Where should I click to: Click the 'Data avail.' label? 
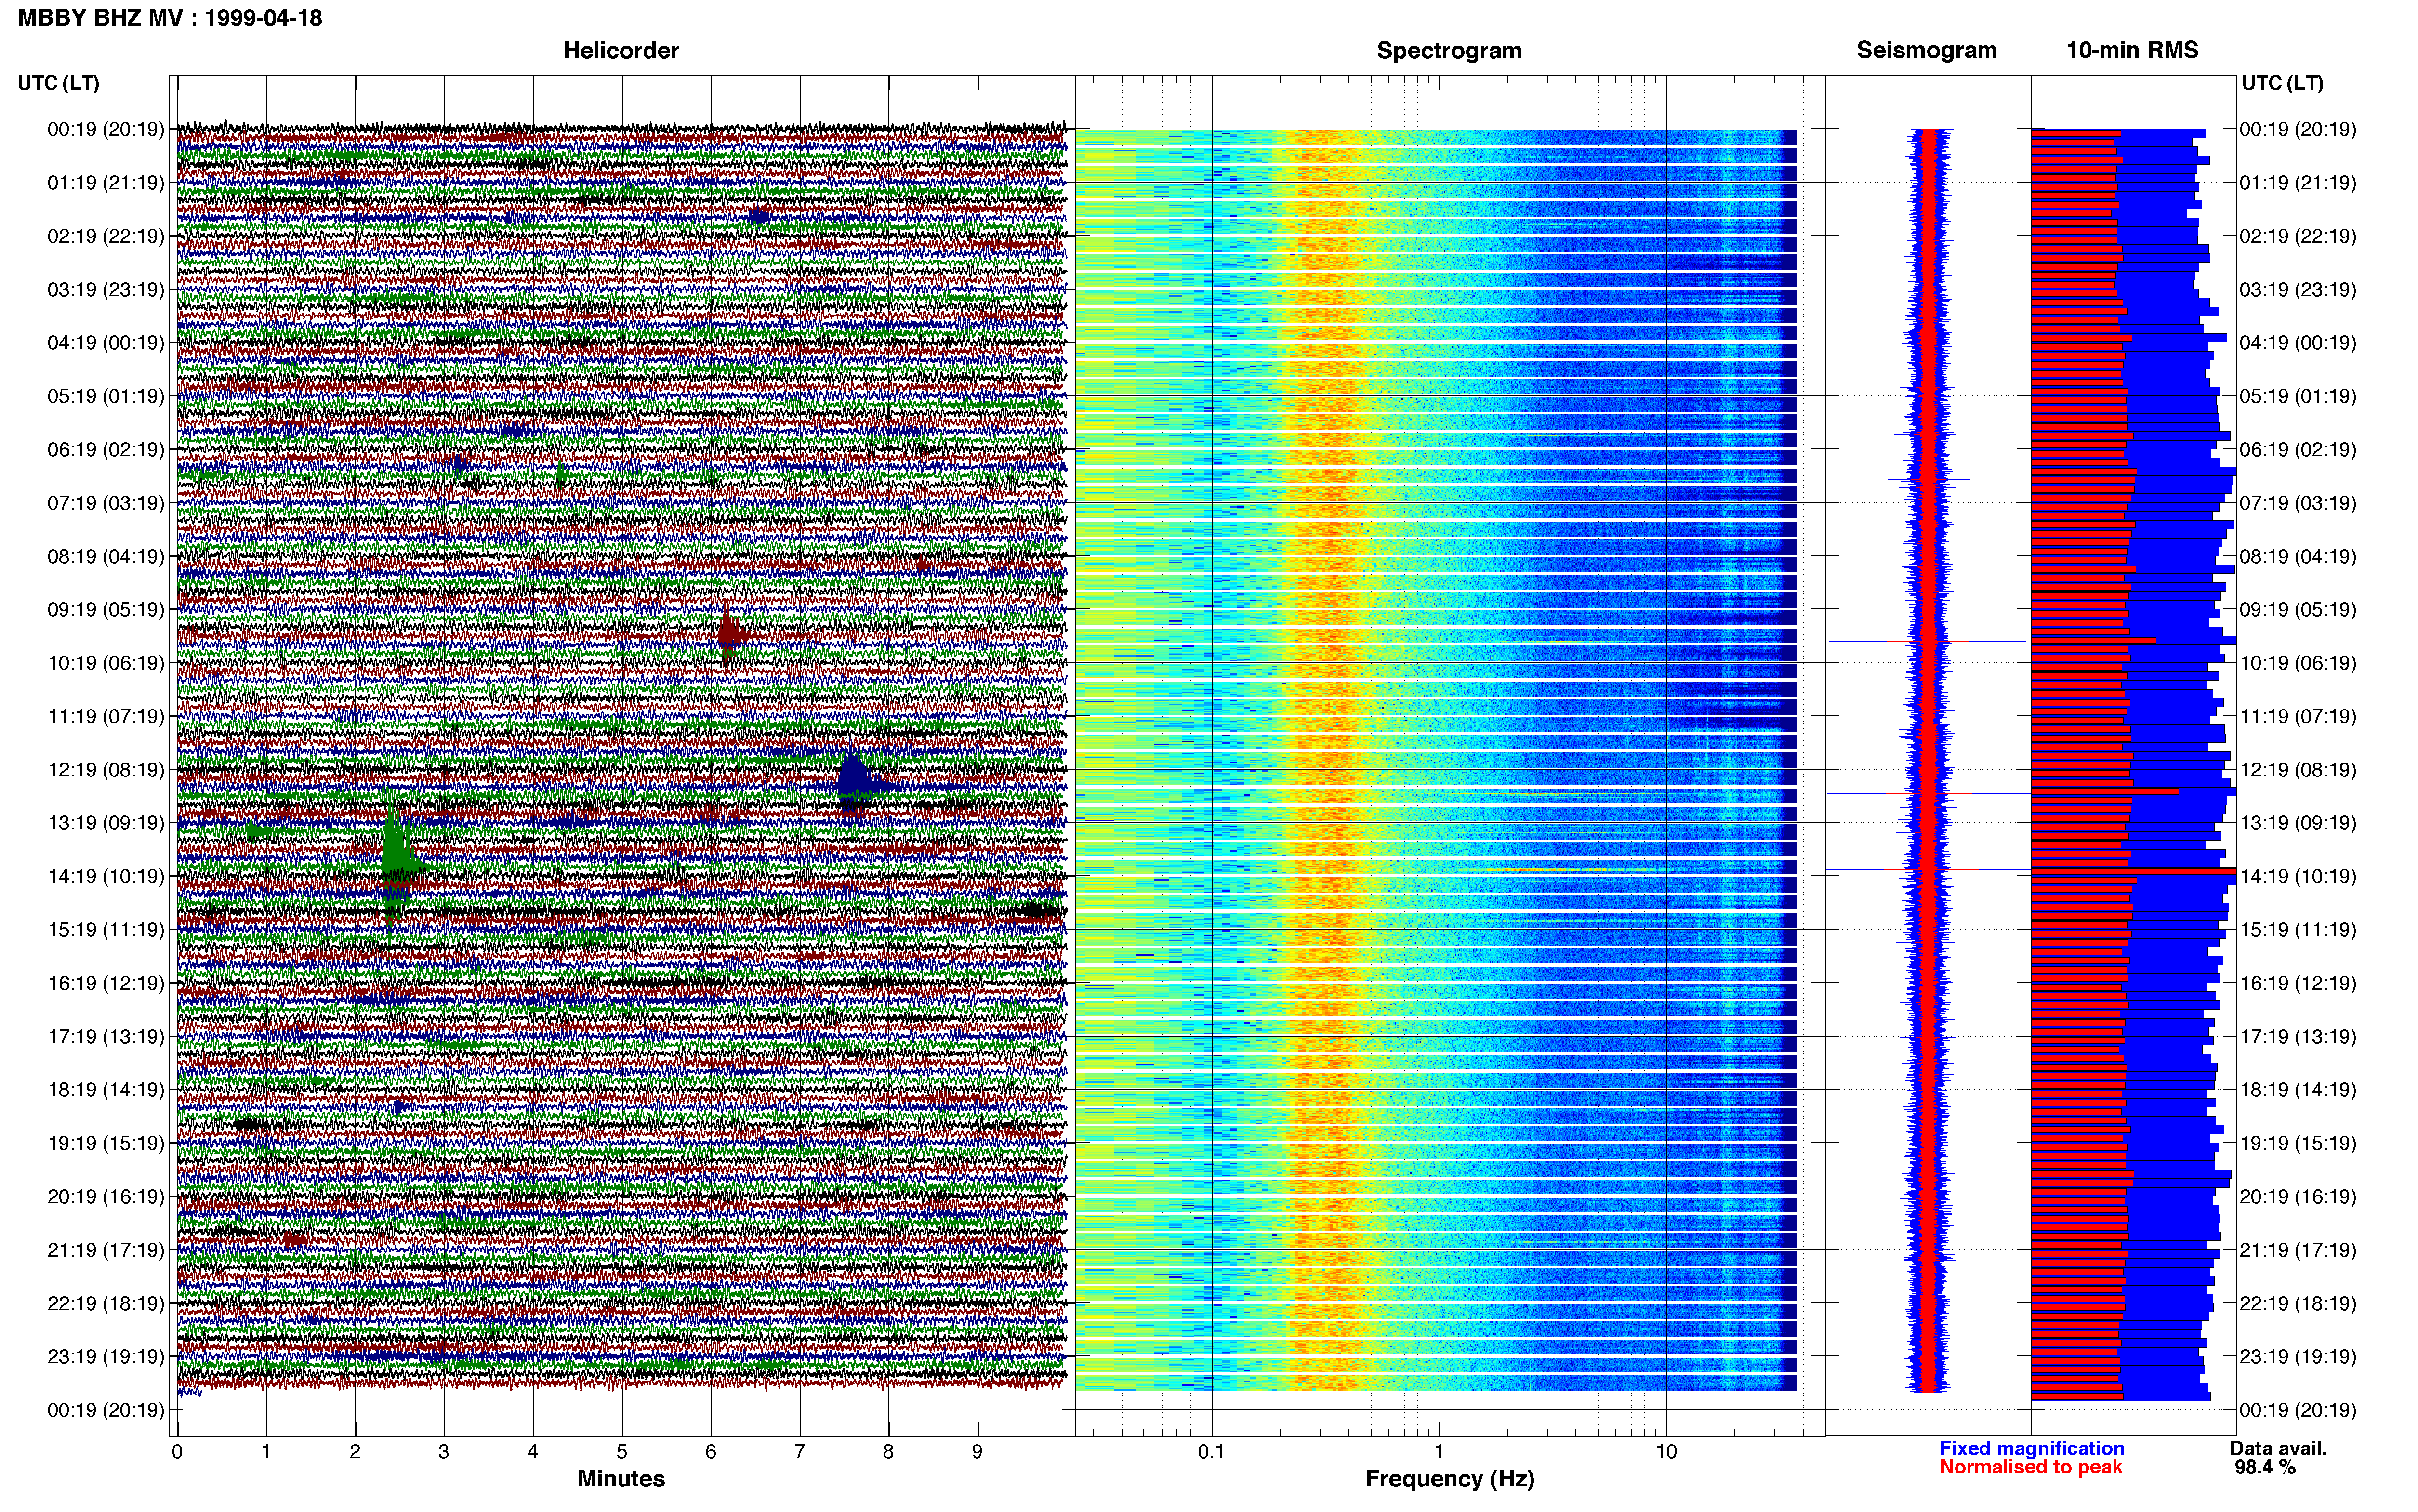click(2278, 1448)
